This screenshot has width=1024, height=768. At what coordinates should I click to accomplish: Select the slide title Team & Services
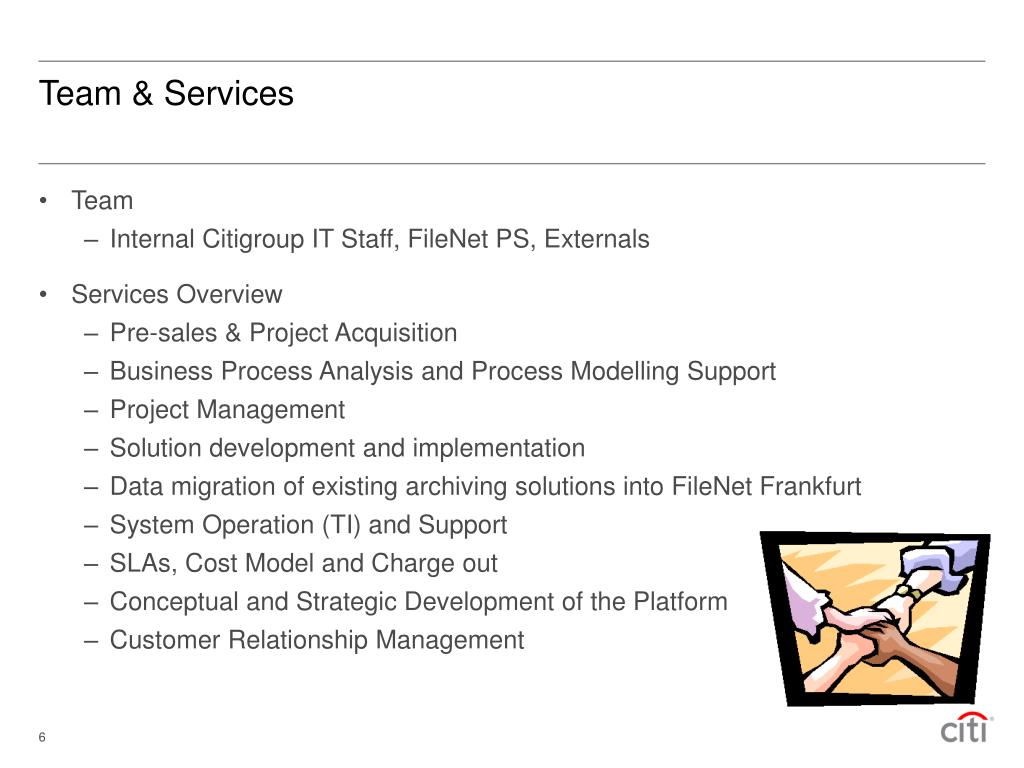pyautogui.click(x=167, y=93)
